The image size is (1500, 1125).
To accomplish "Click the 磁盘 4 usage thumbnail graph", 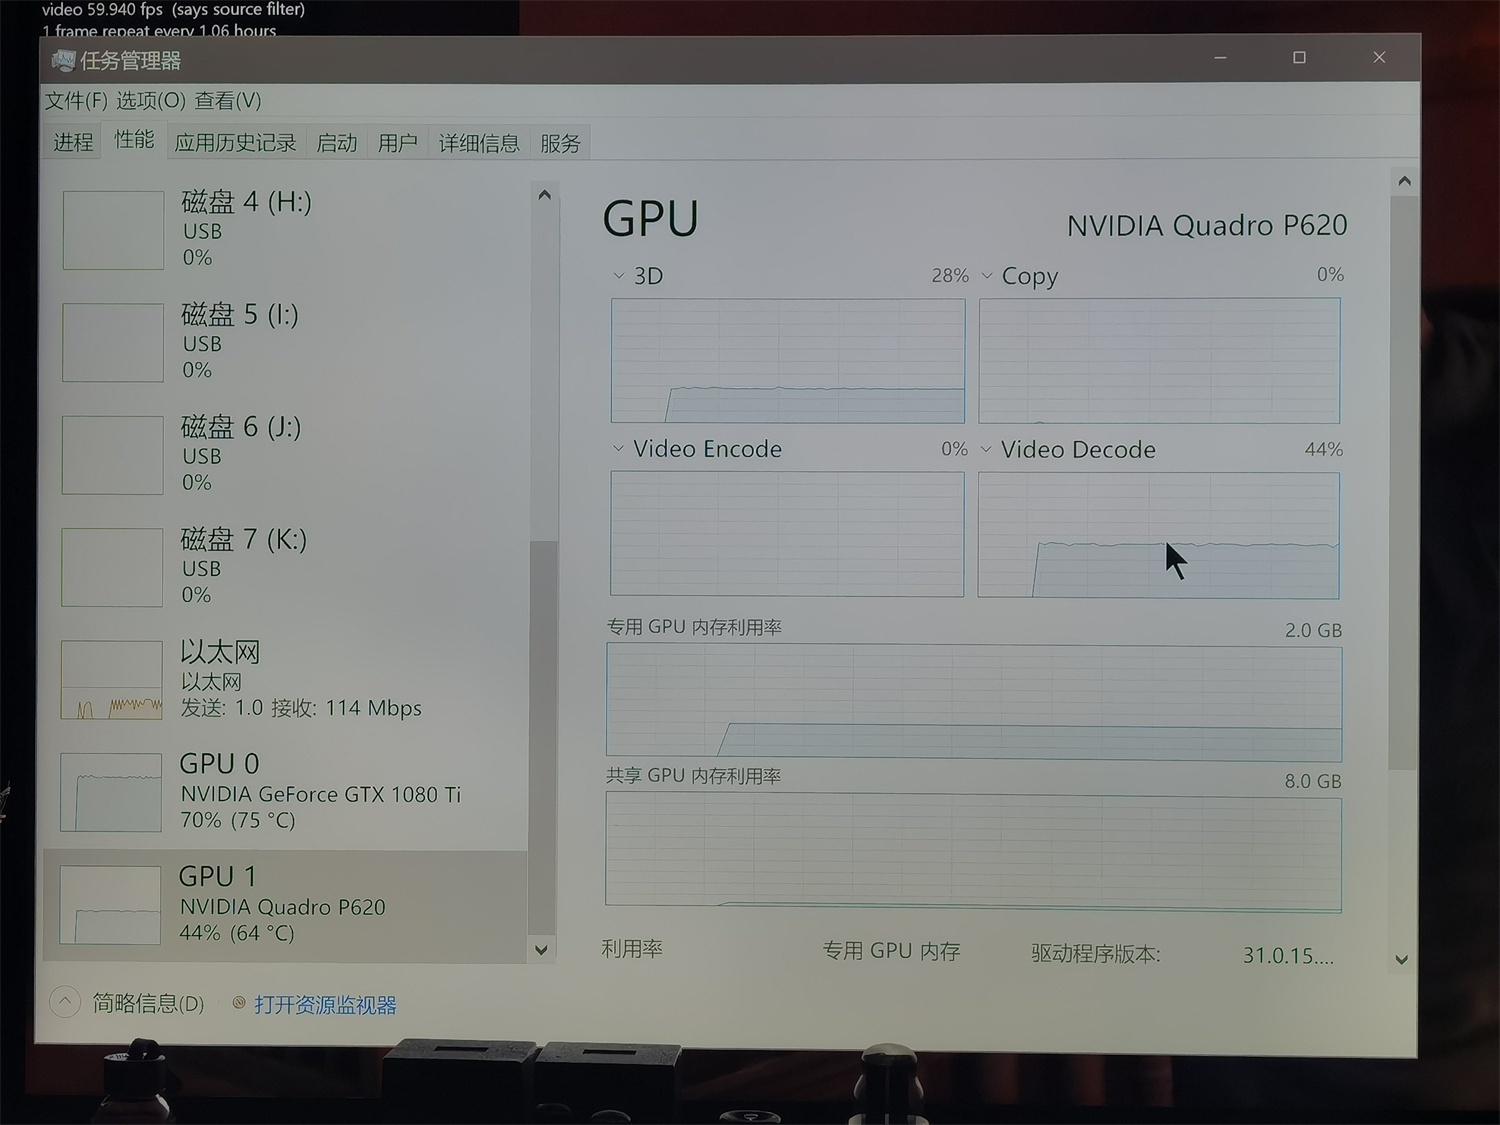I will tap(113, 230).
